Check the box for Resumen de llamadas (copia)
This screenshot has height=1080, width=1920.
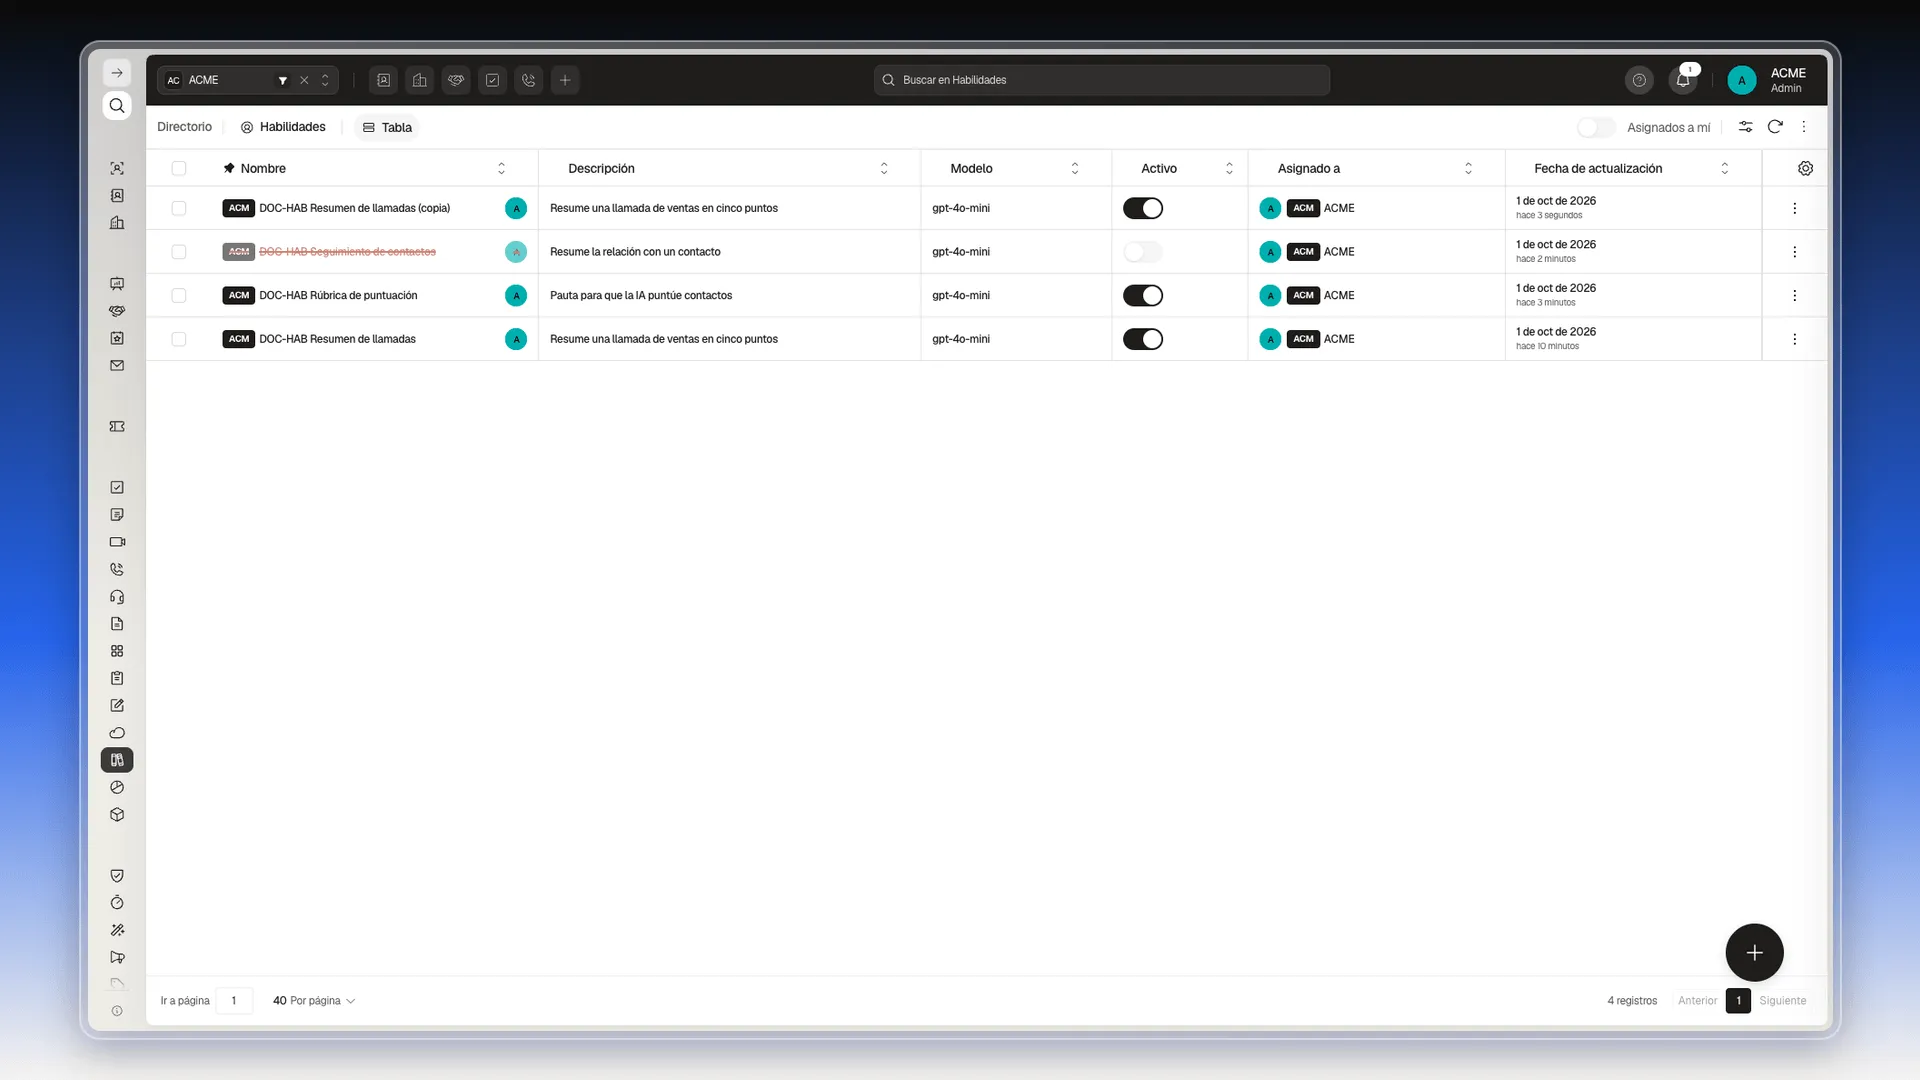point(179,208)
